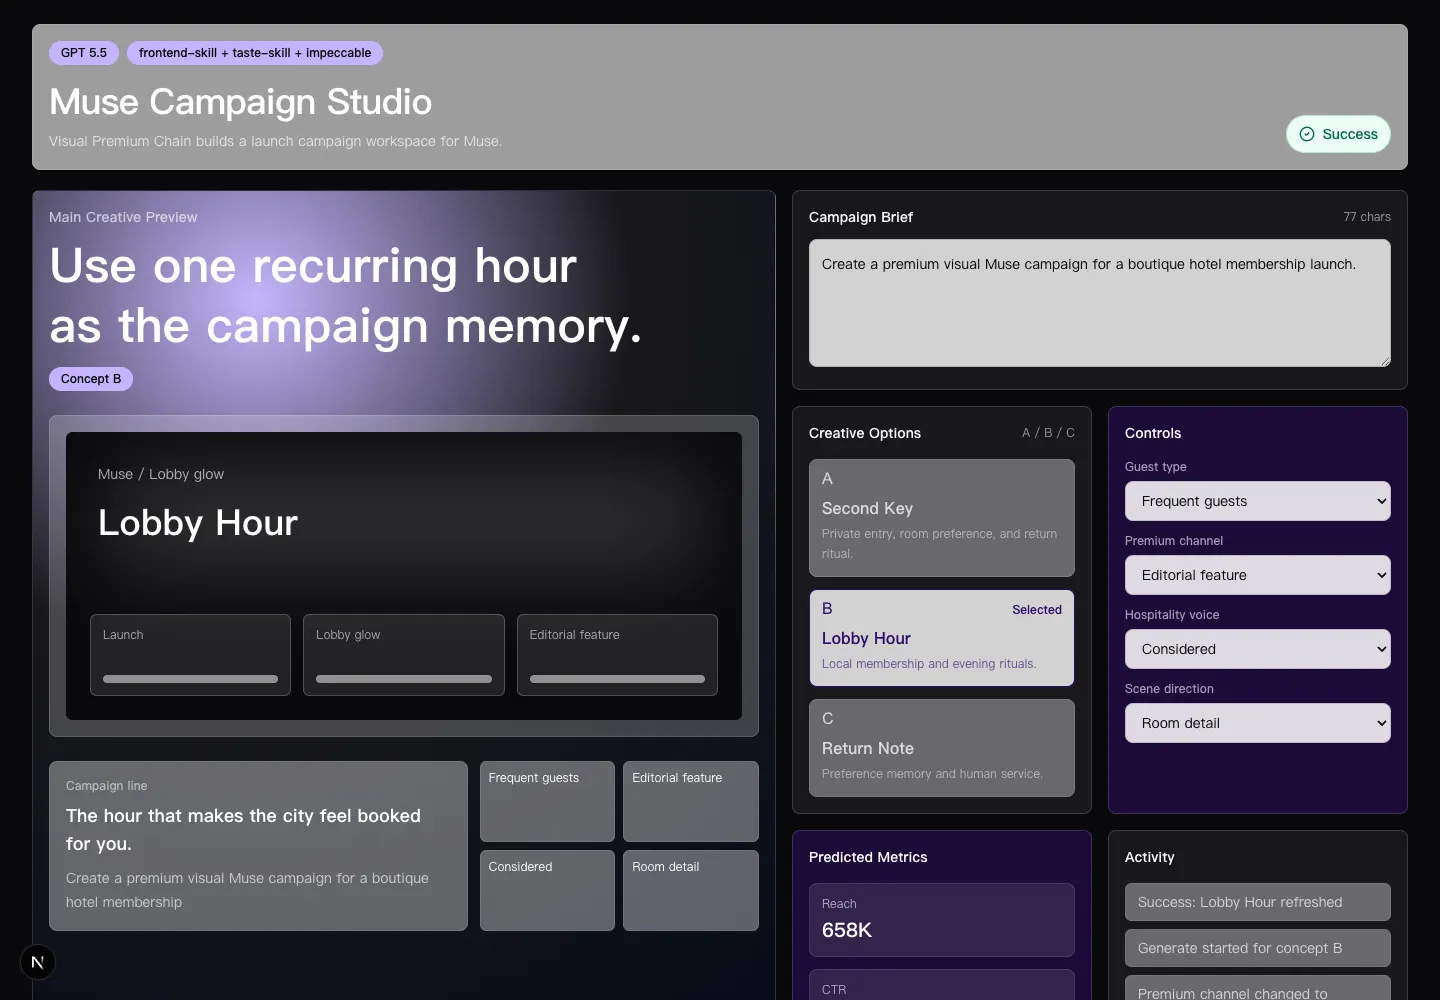Click the Success status check icon
Screen dimensions: 1440x1000
pos(1307,134)
